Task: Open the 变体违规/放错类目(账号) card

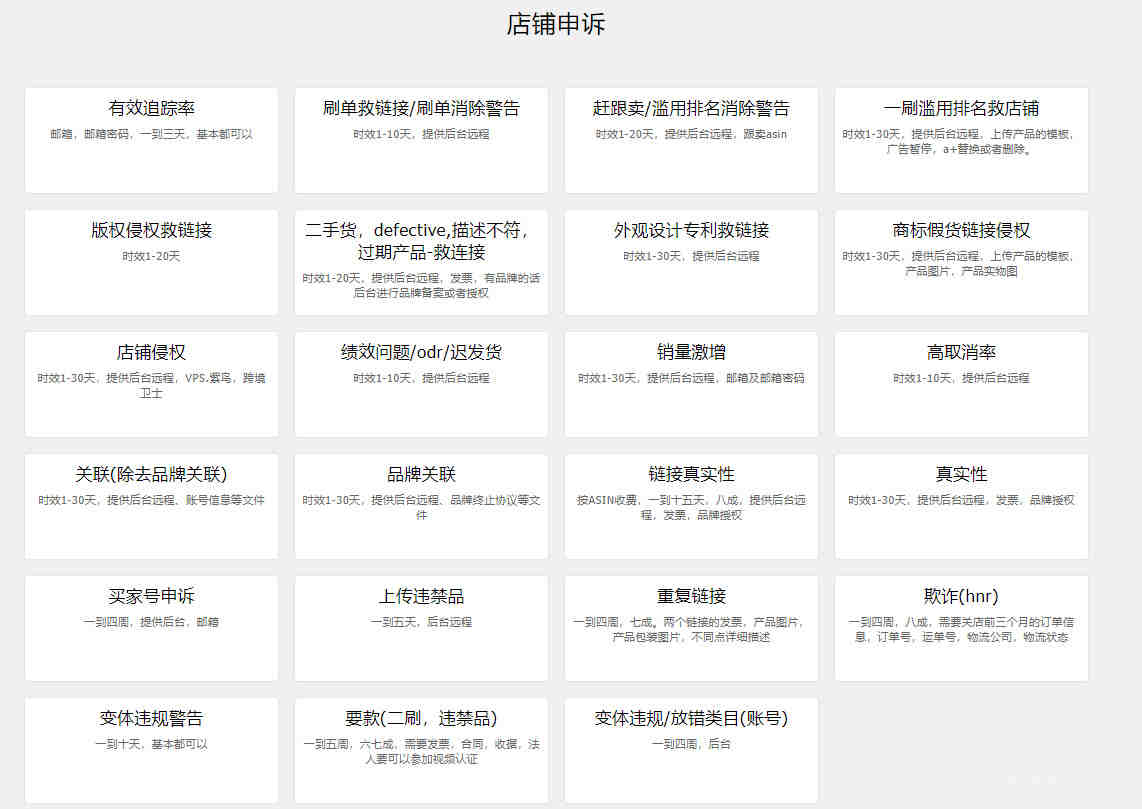Action: click(691, 751)
